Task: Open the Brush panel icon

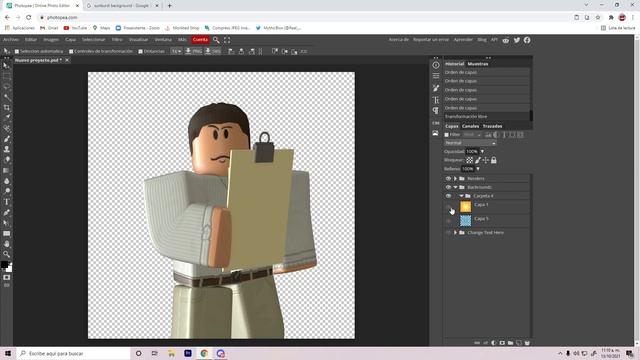Action: [x=436, y=88]
